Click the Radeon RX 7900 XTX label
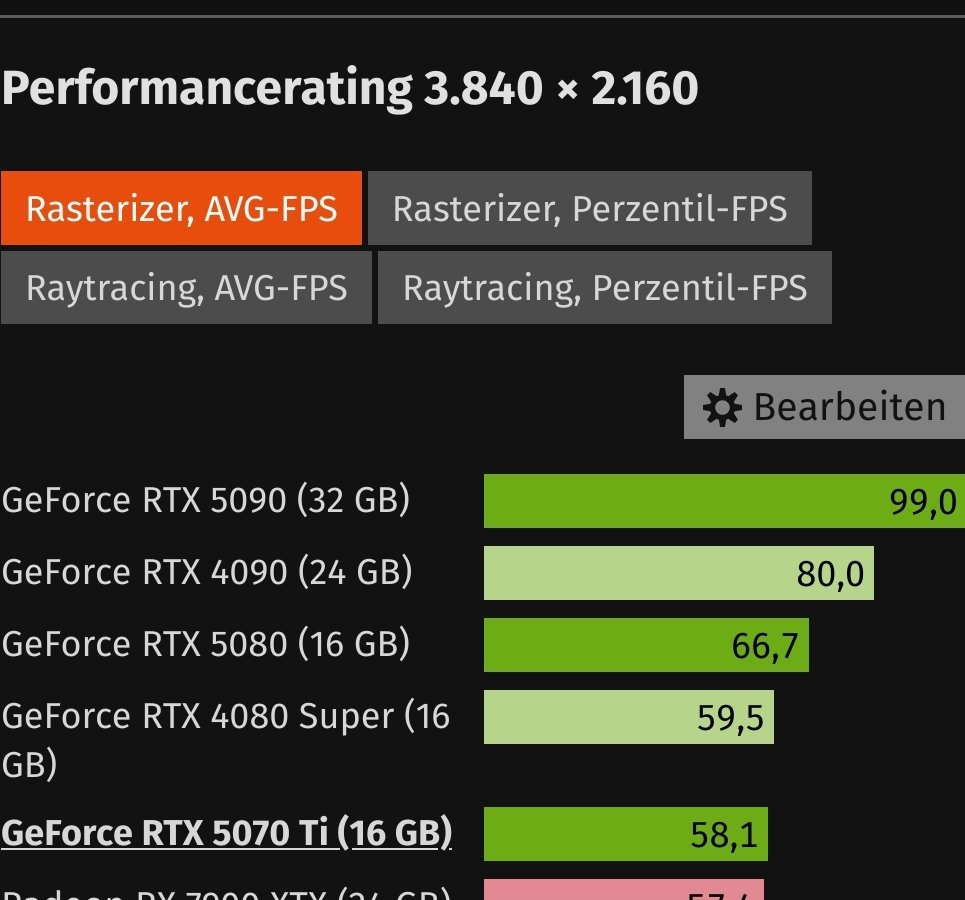 (226, 893)
